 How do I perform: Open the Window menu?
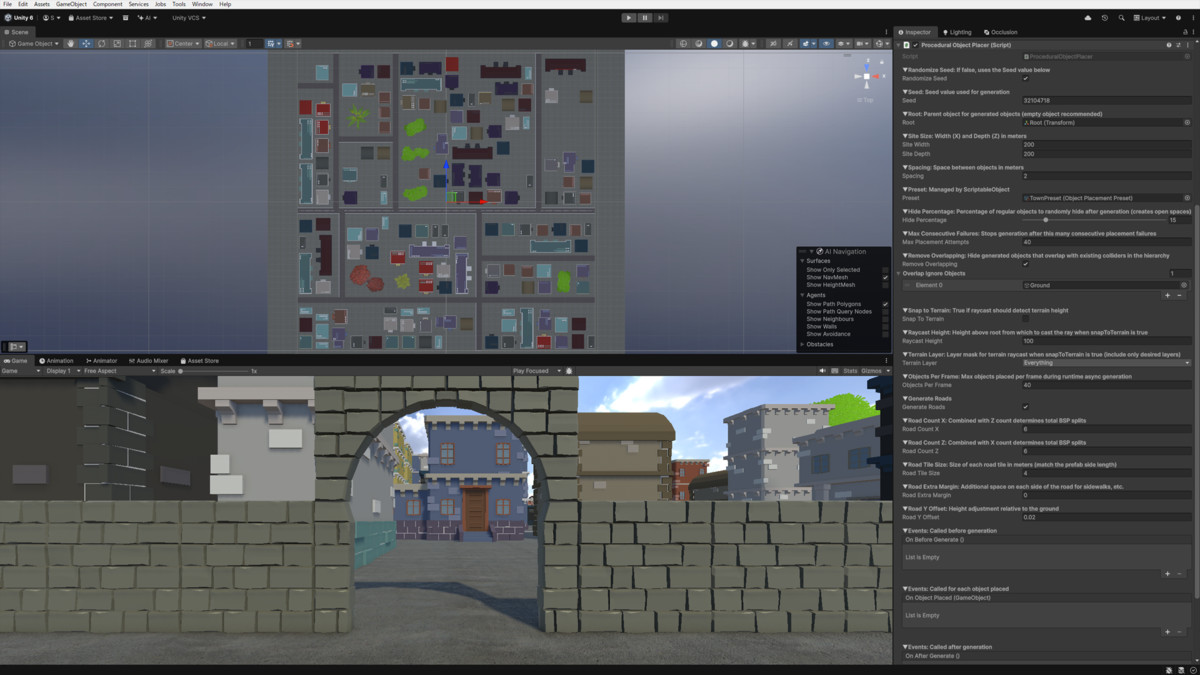click(202, 4)
